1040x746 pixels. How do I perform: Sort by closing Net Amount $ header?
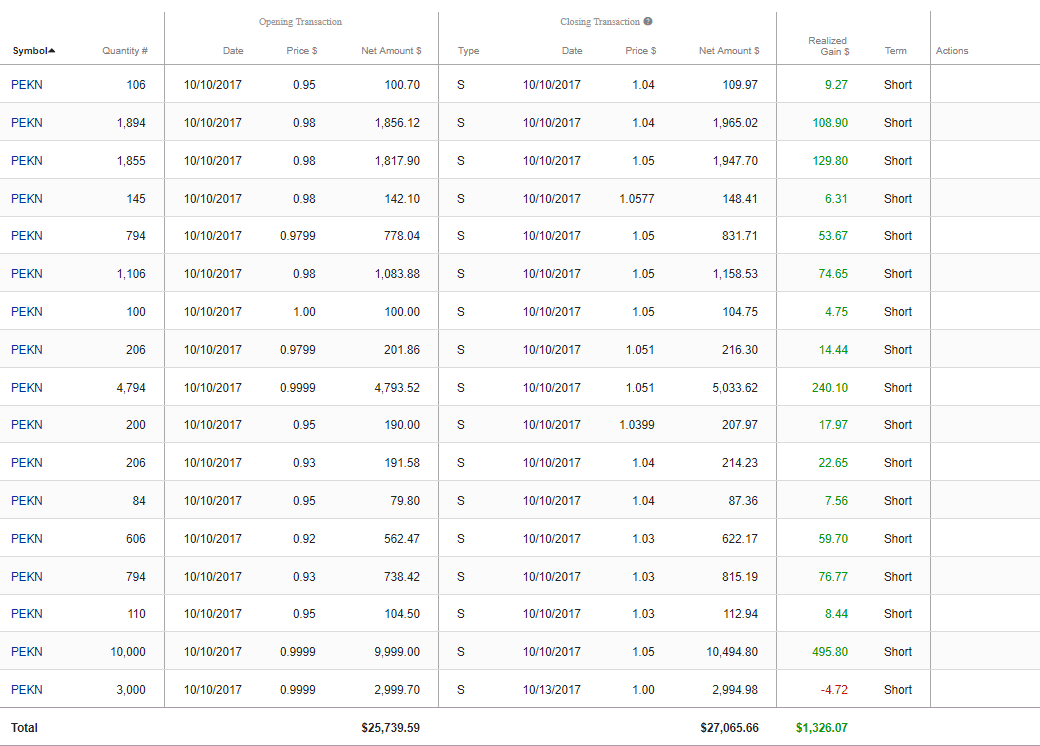coord(728,51)
